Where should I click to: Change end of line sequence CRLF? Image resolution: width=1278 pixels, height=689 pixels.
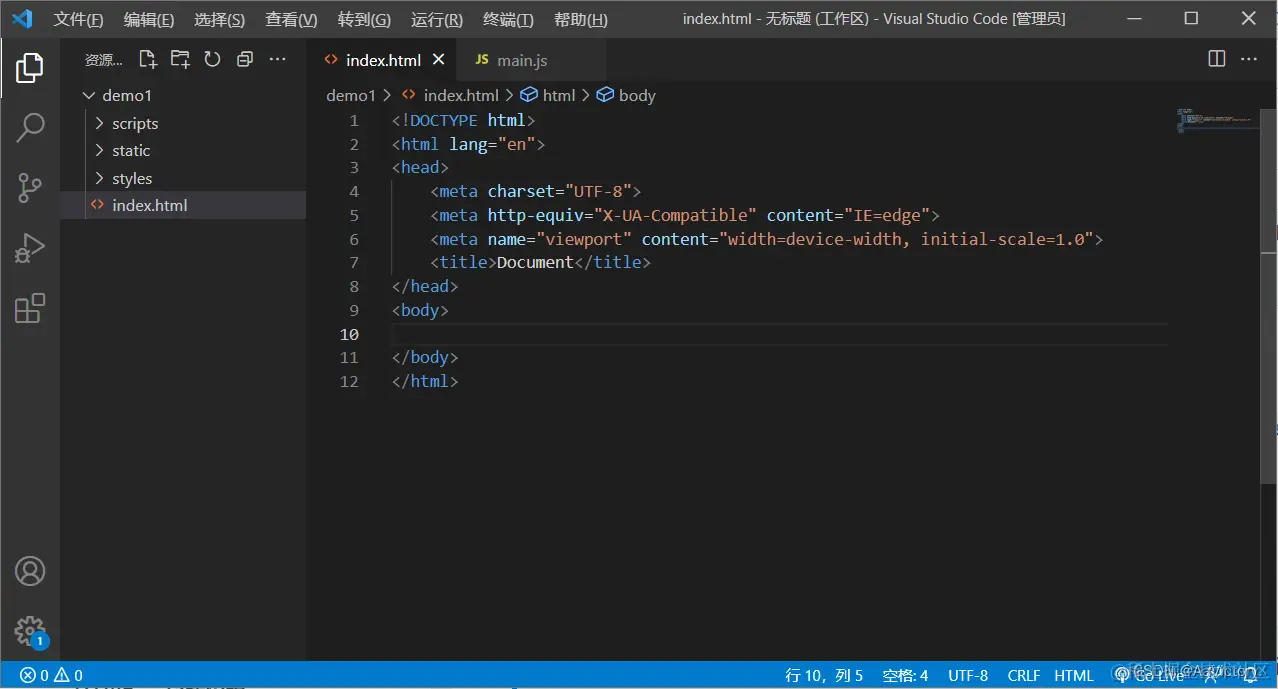coord(1024,675)
